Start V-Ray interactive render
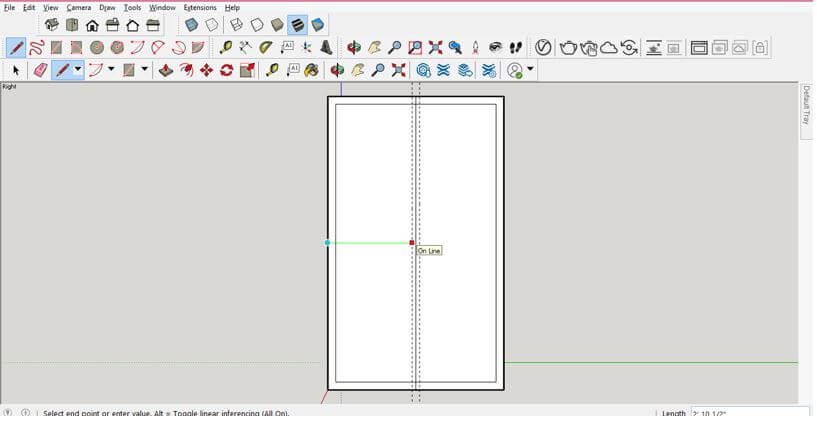The image size is (817, 422). pyautogui.click(x=588, y=48)
